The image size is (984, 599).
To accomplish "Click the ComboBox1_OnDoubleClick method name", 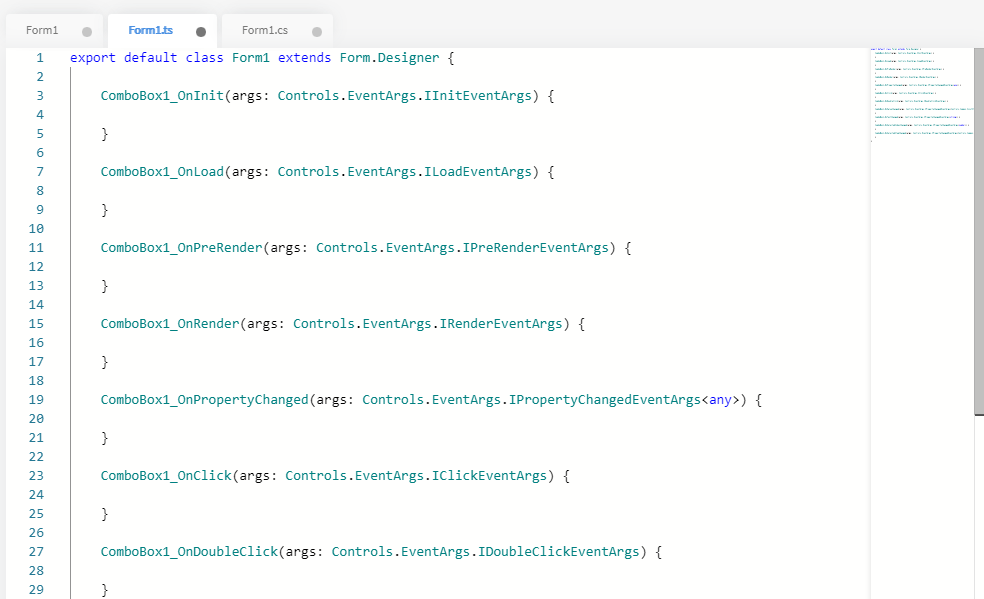I will 189,552.
